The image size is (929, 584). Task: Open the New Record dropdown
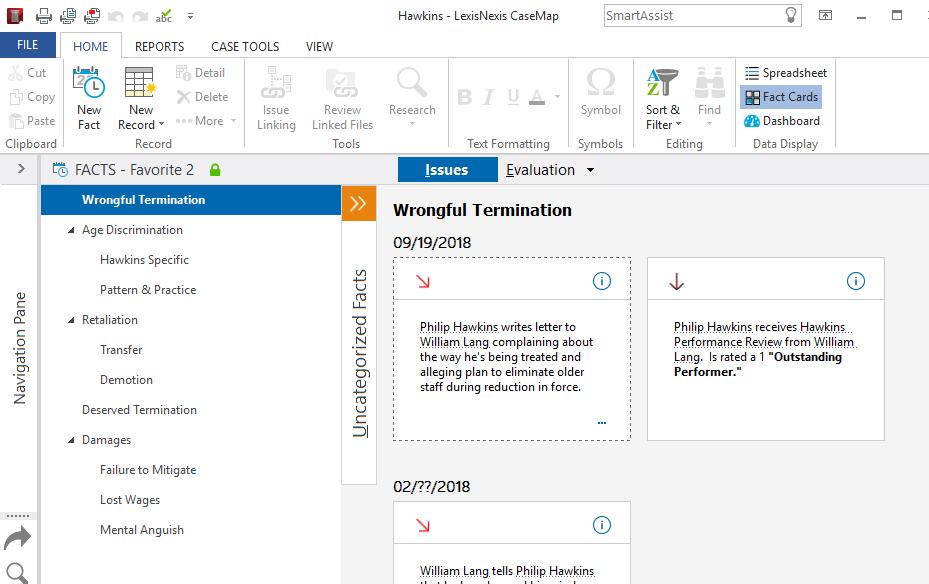[x=140, y=98]
